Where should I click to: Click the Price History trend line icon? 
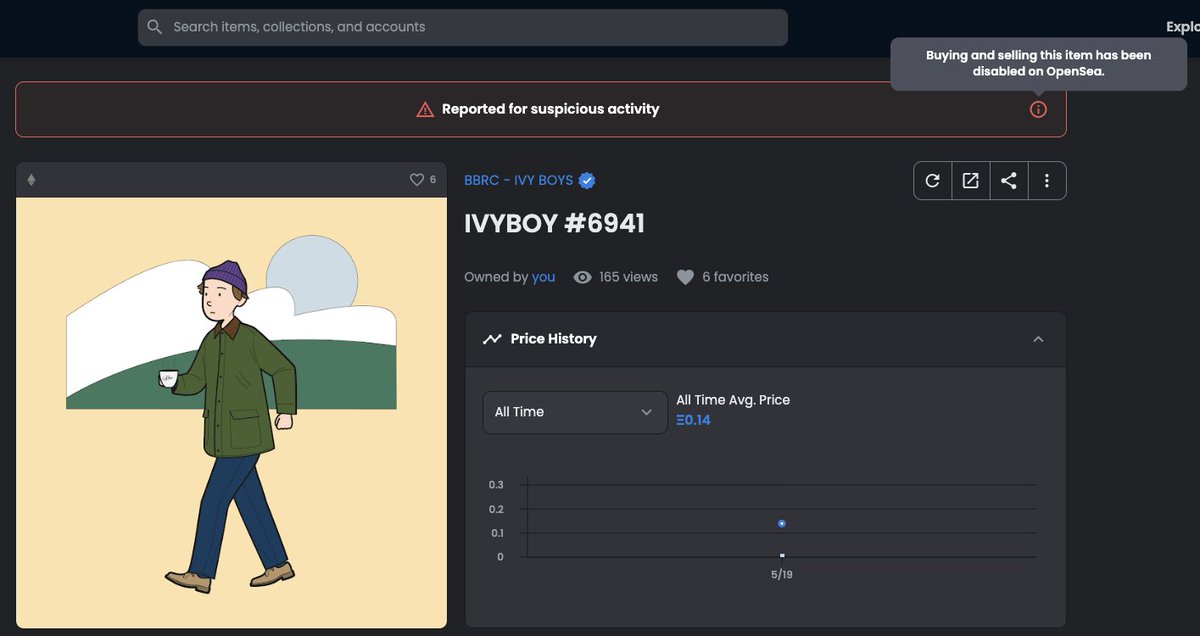[x=492, y=339]
